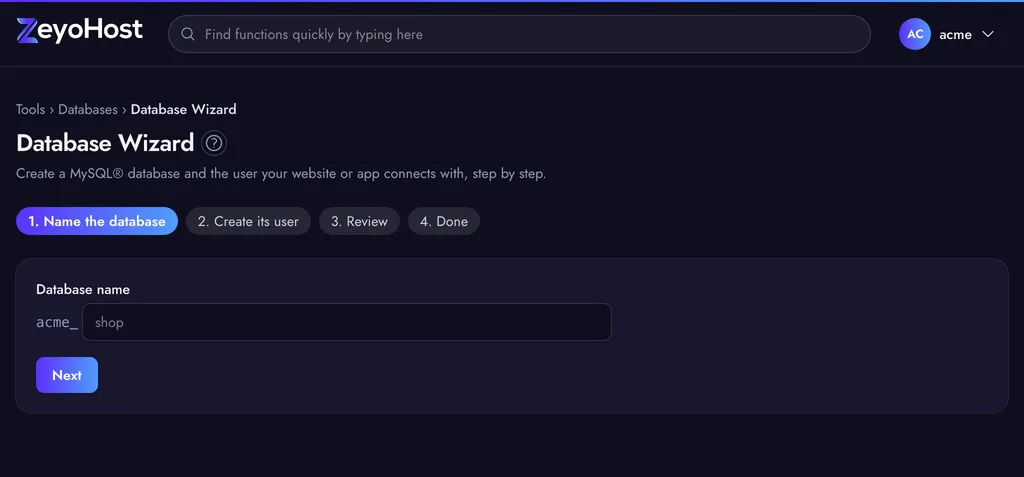Focus the Find functions search field

[x=519, y=34]
